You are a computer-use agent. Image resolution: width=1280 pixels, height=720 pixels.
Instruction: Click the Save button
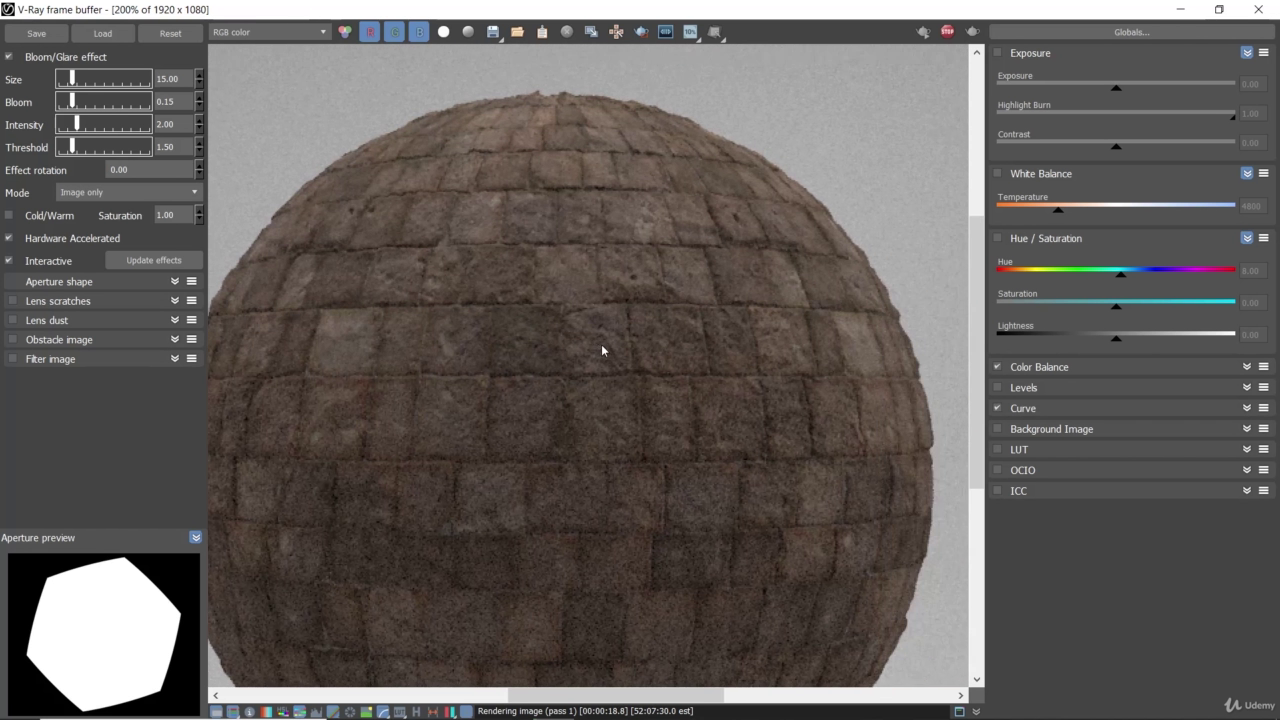36,33
